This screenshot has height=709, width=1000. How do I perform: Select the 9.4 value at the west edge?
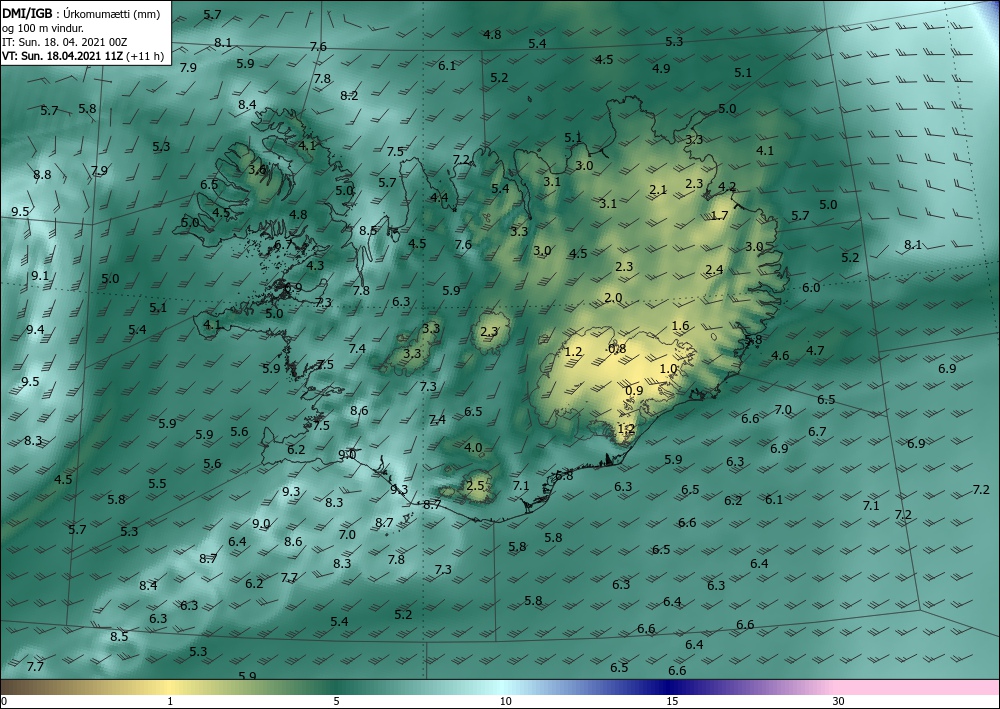[x=35, y=330]
